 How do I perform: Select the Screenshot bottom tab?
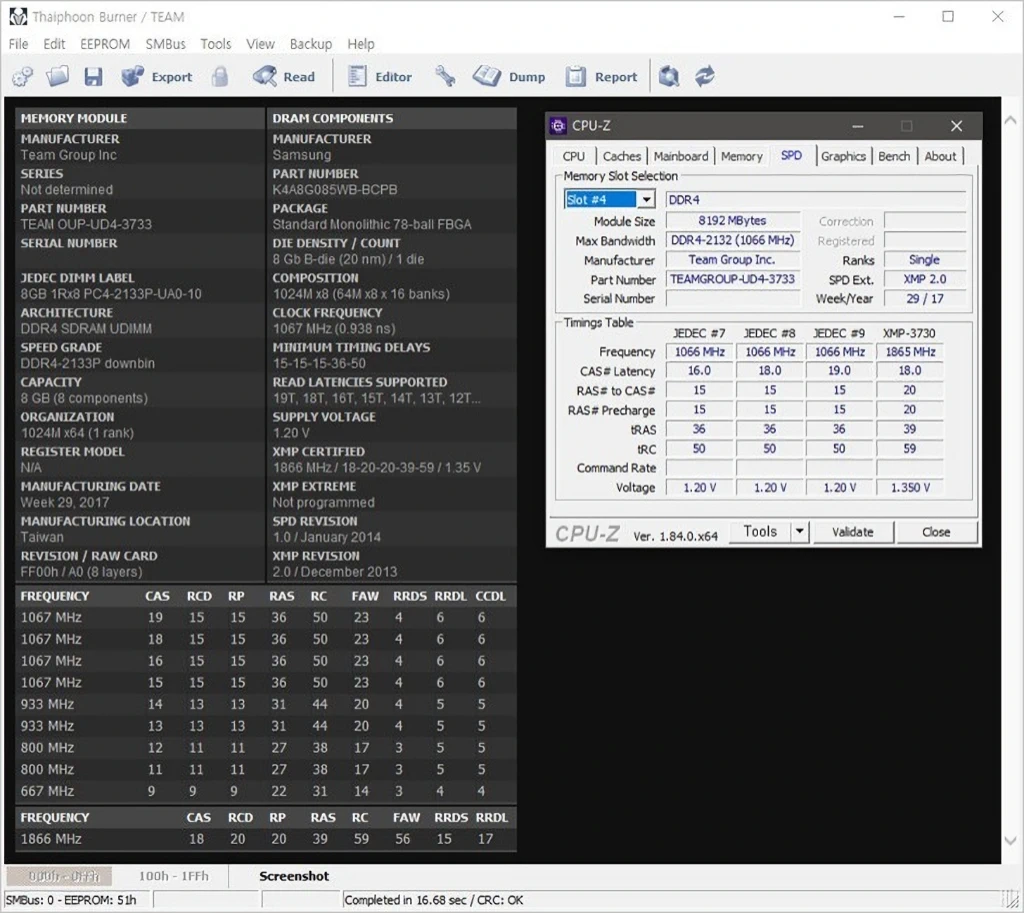coord(294,876)
